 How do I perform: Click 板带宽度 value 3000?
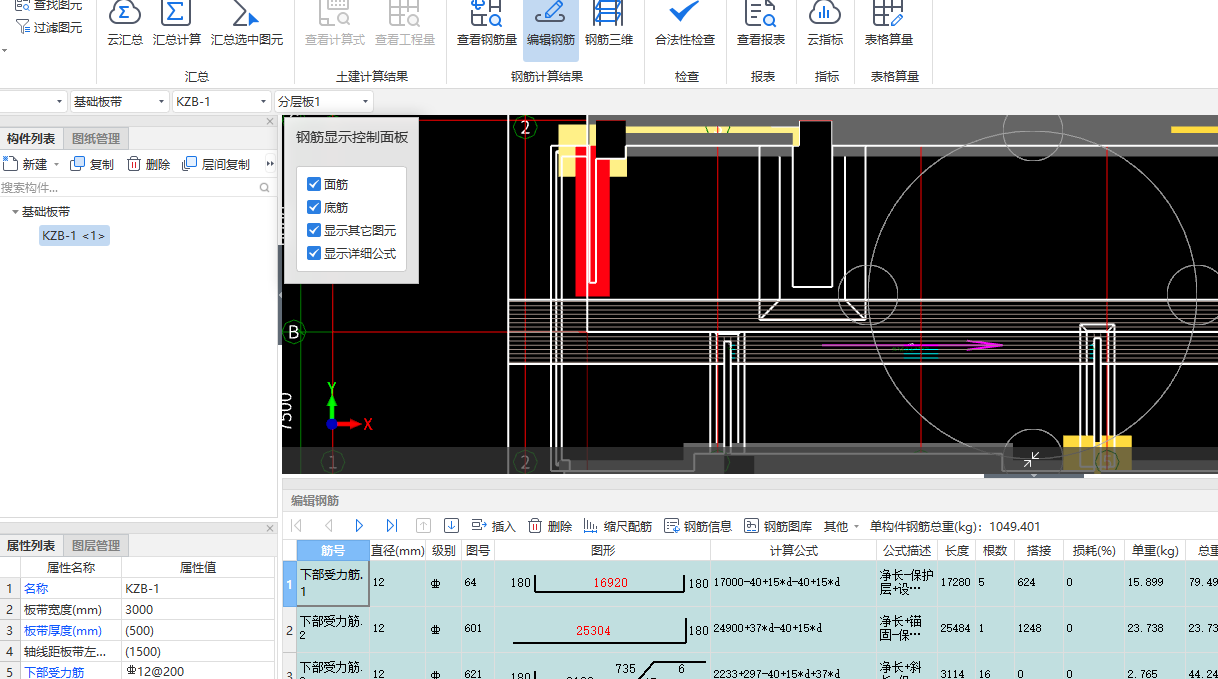tap(198, 609)
